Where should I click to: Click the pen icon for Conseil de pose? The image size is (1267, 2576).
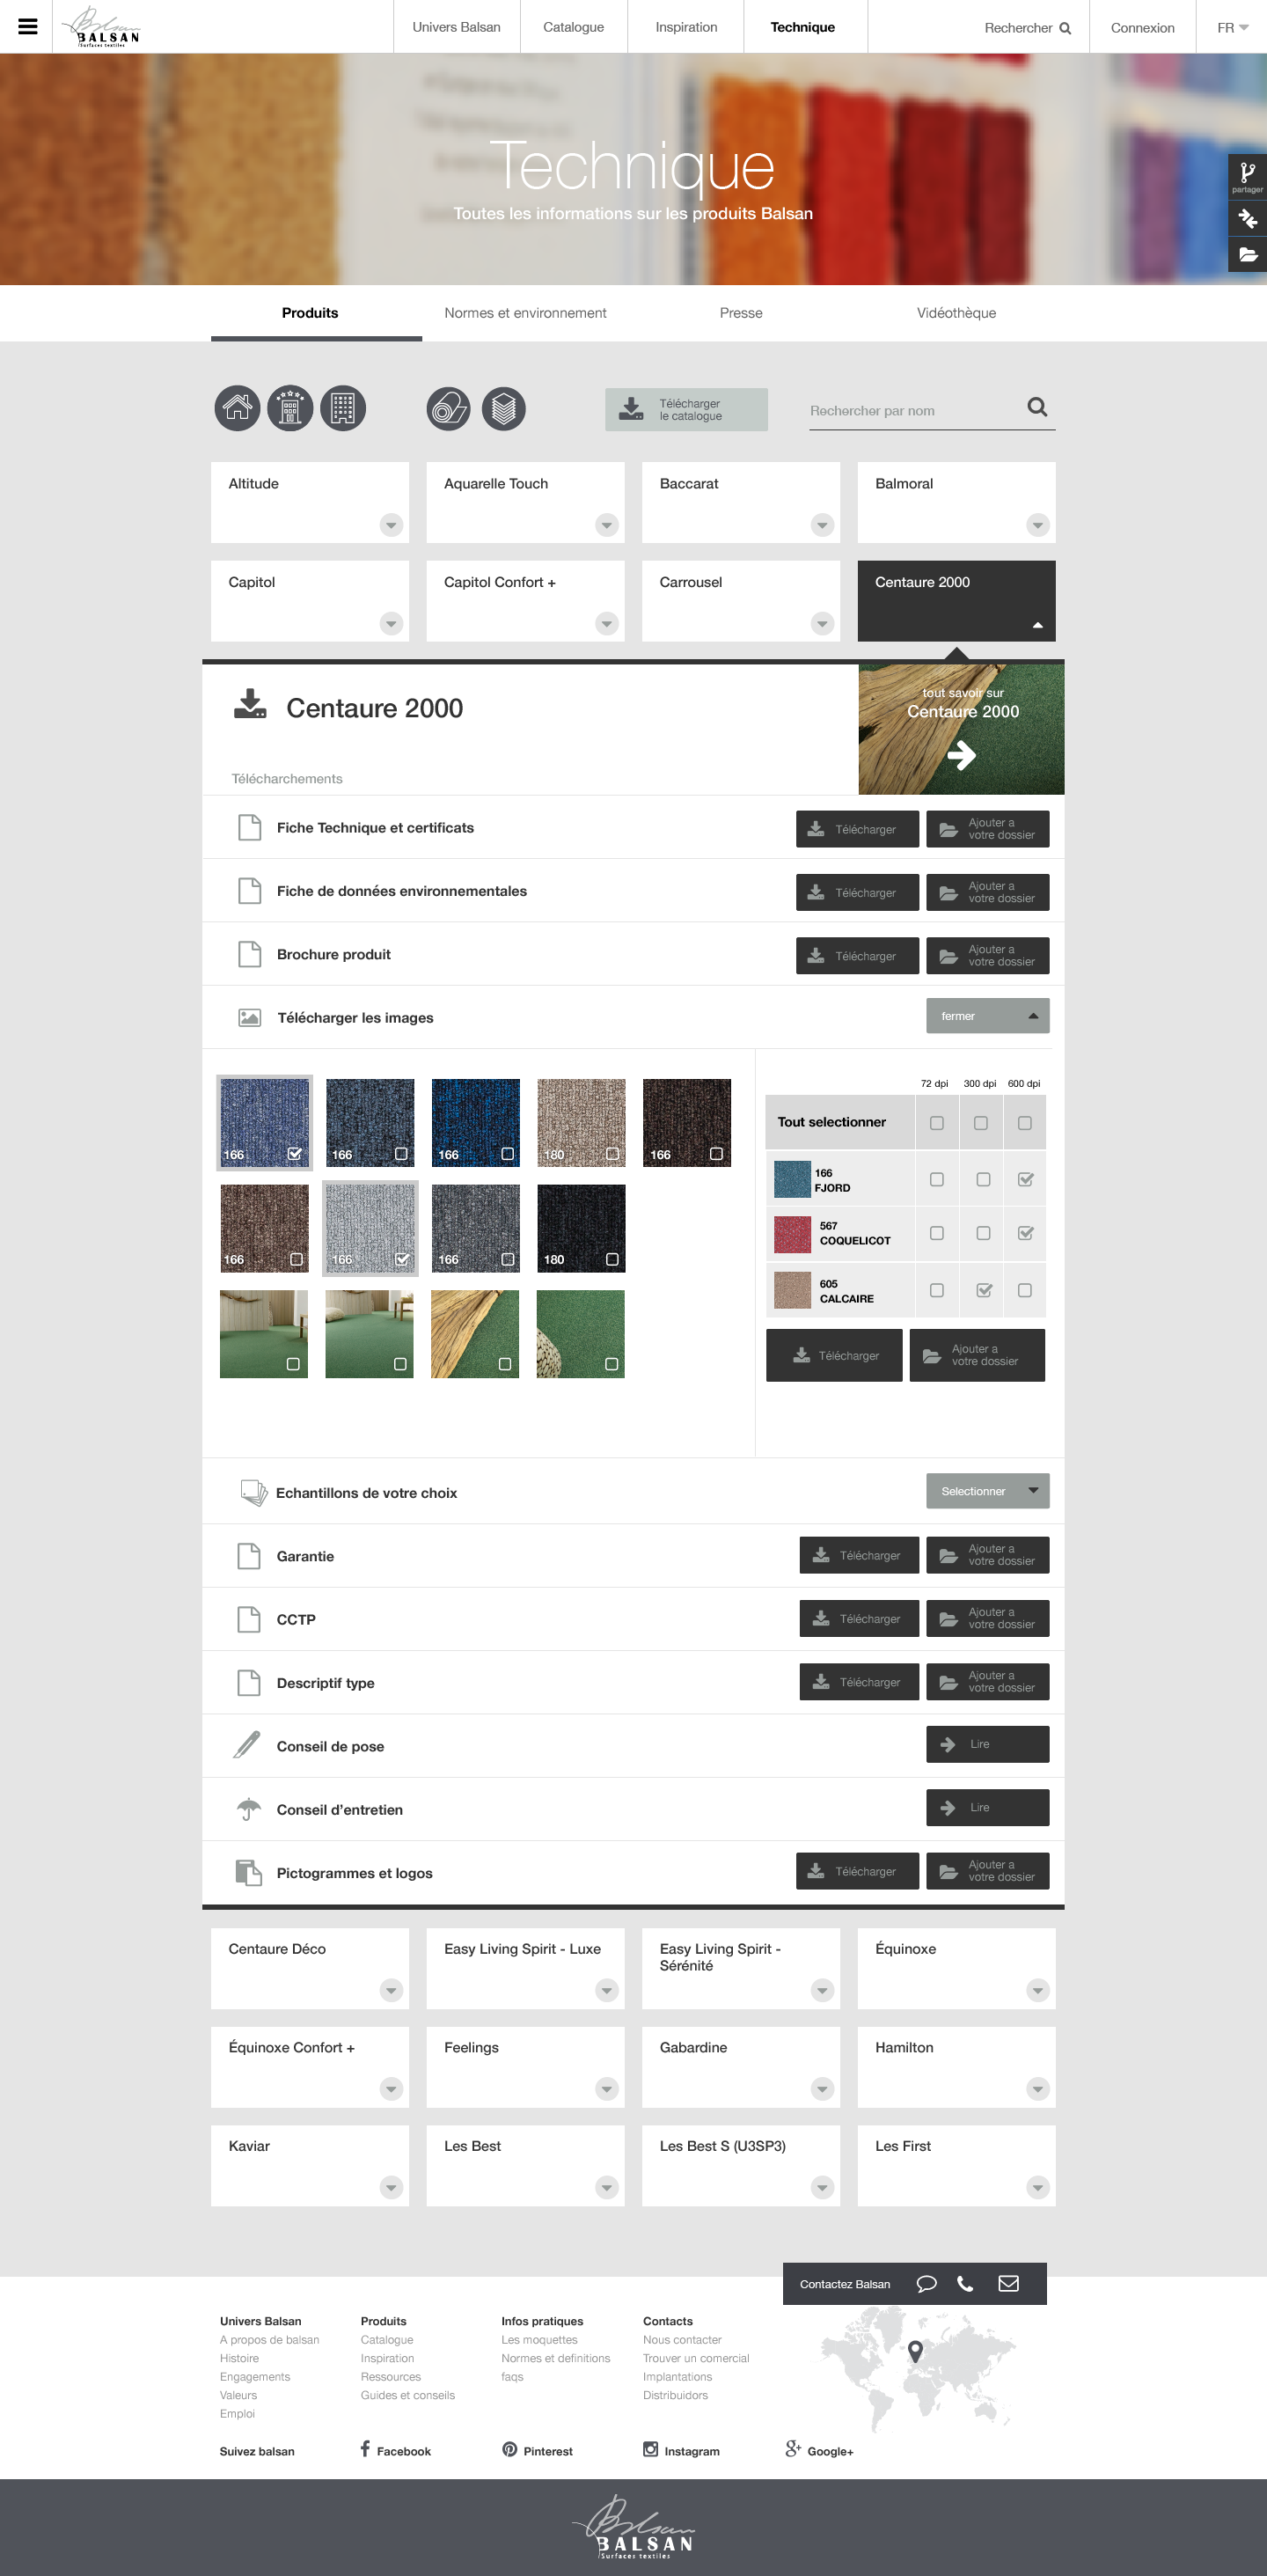[247, 1744]
